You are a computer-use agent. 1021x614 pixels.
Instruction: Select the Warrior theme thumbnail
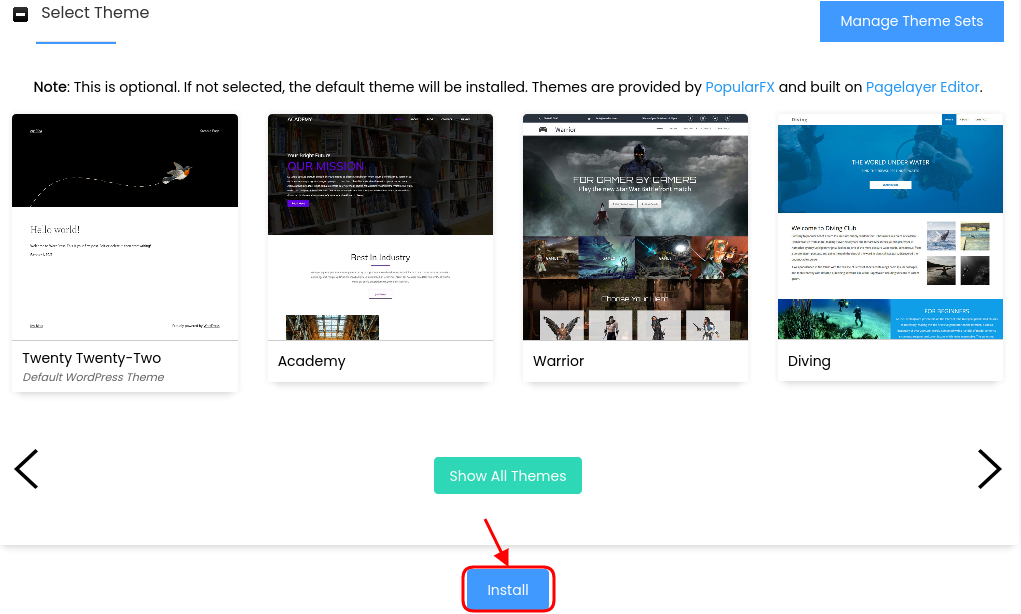click(636, 227)
